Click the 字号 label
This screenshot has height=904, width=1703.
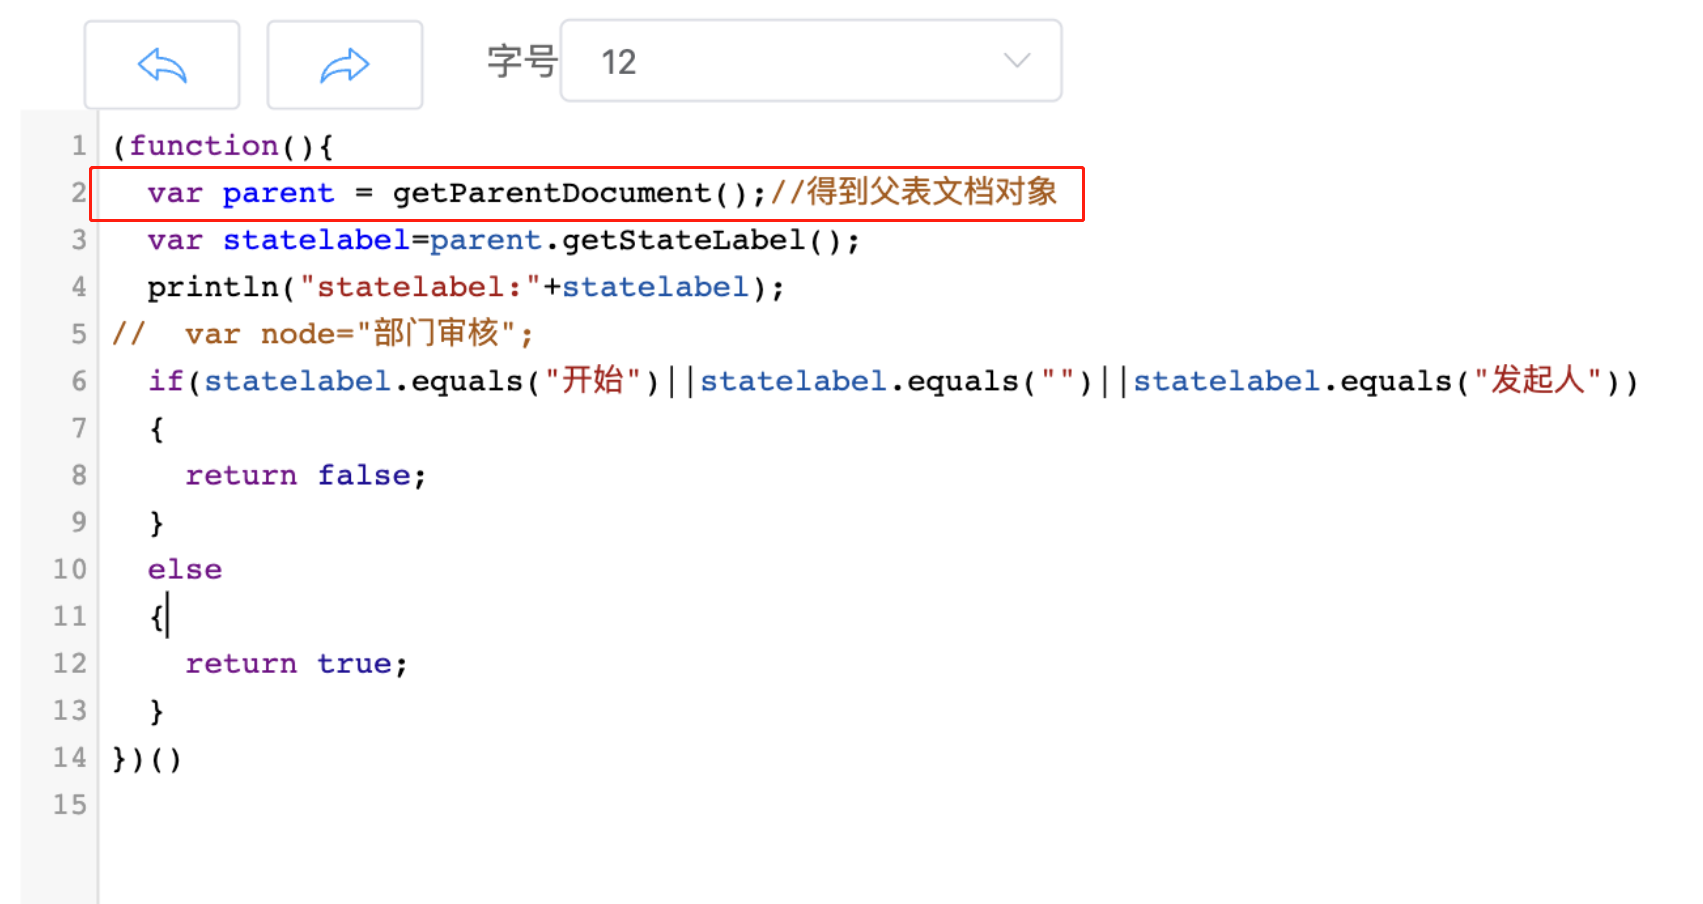coord(521,61)
